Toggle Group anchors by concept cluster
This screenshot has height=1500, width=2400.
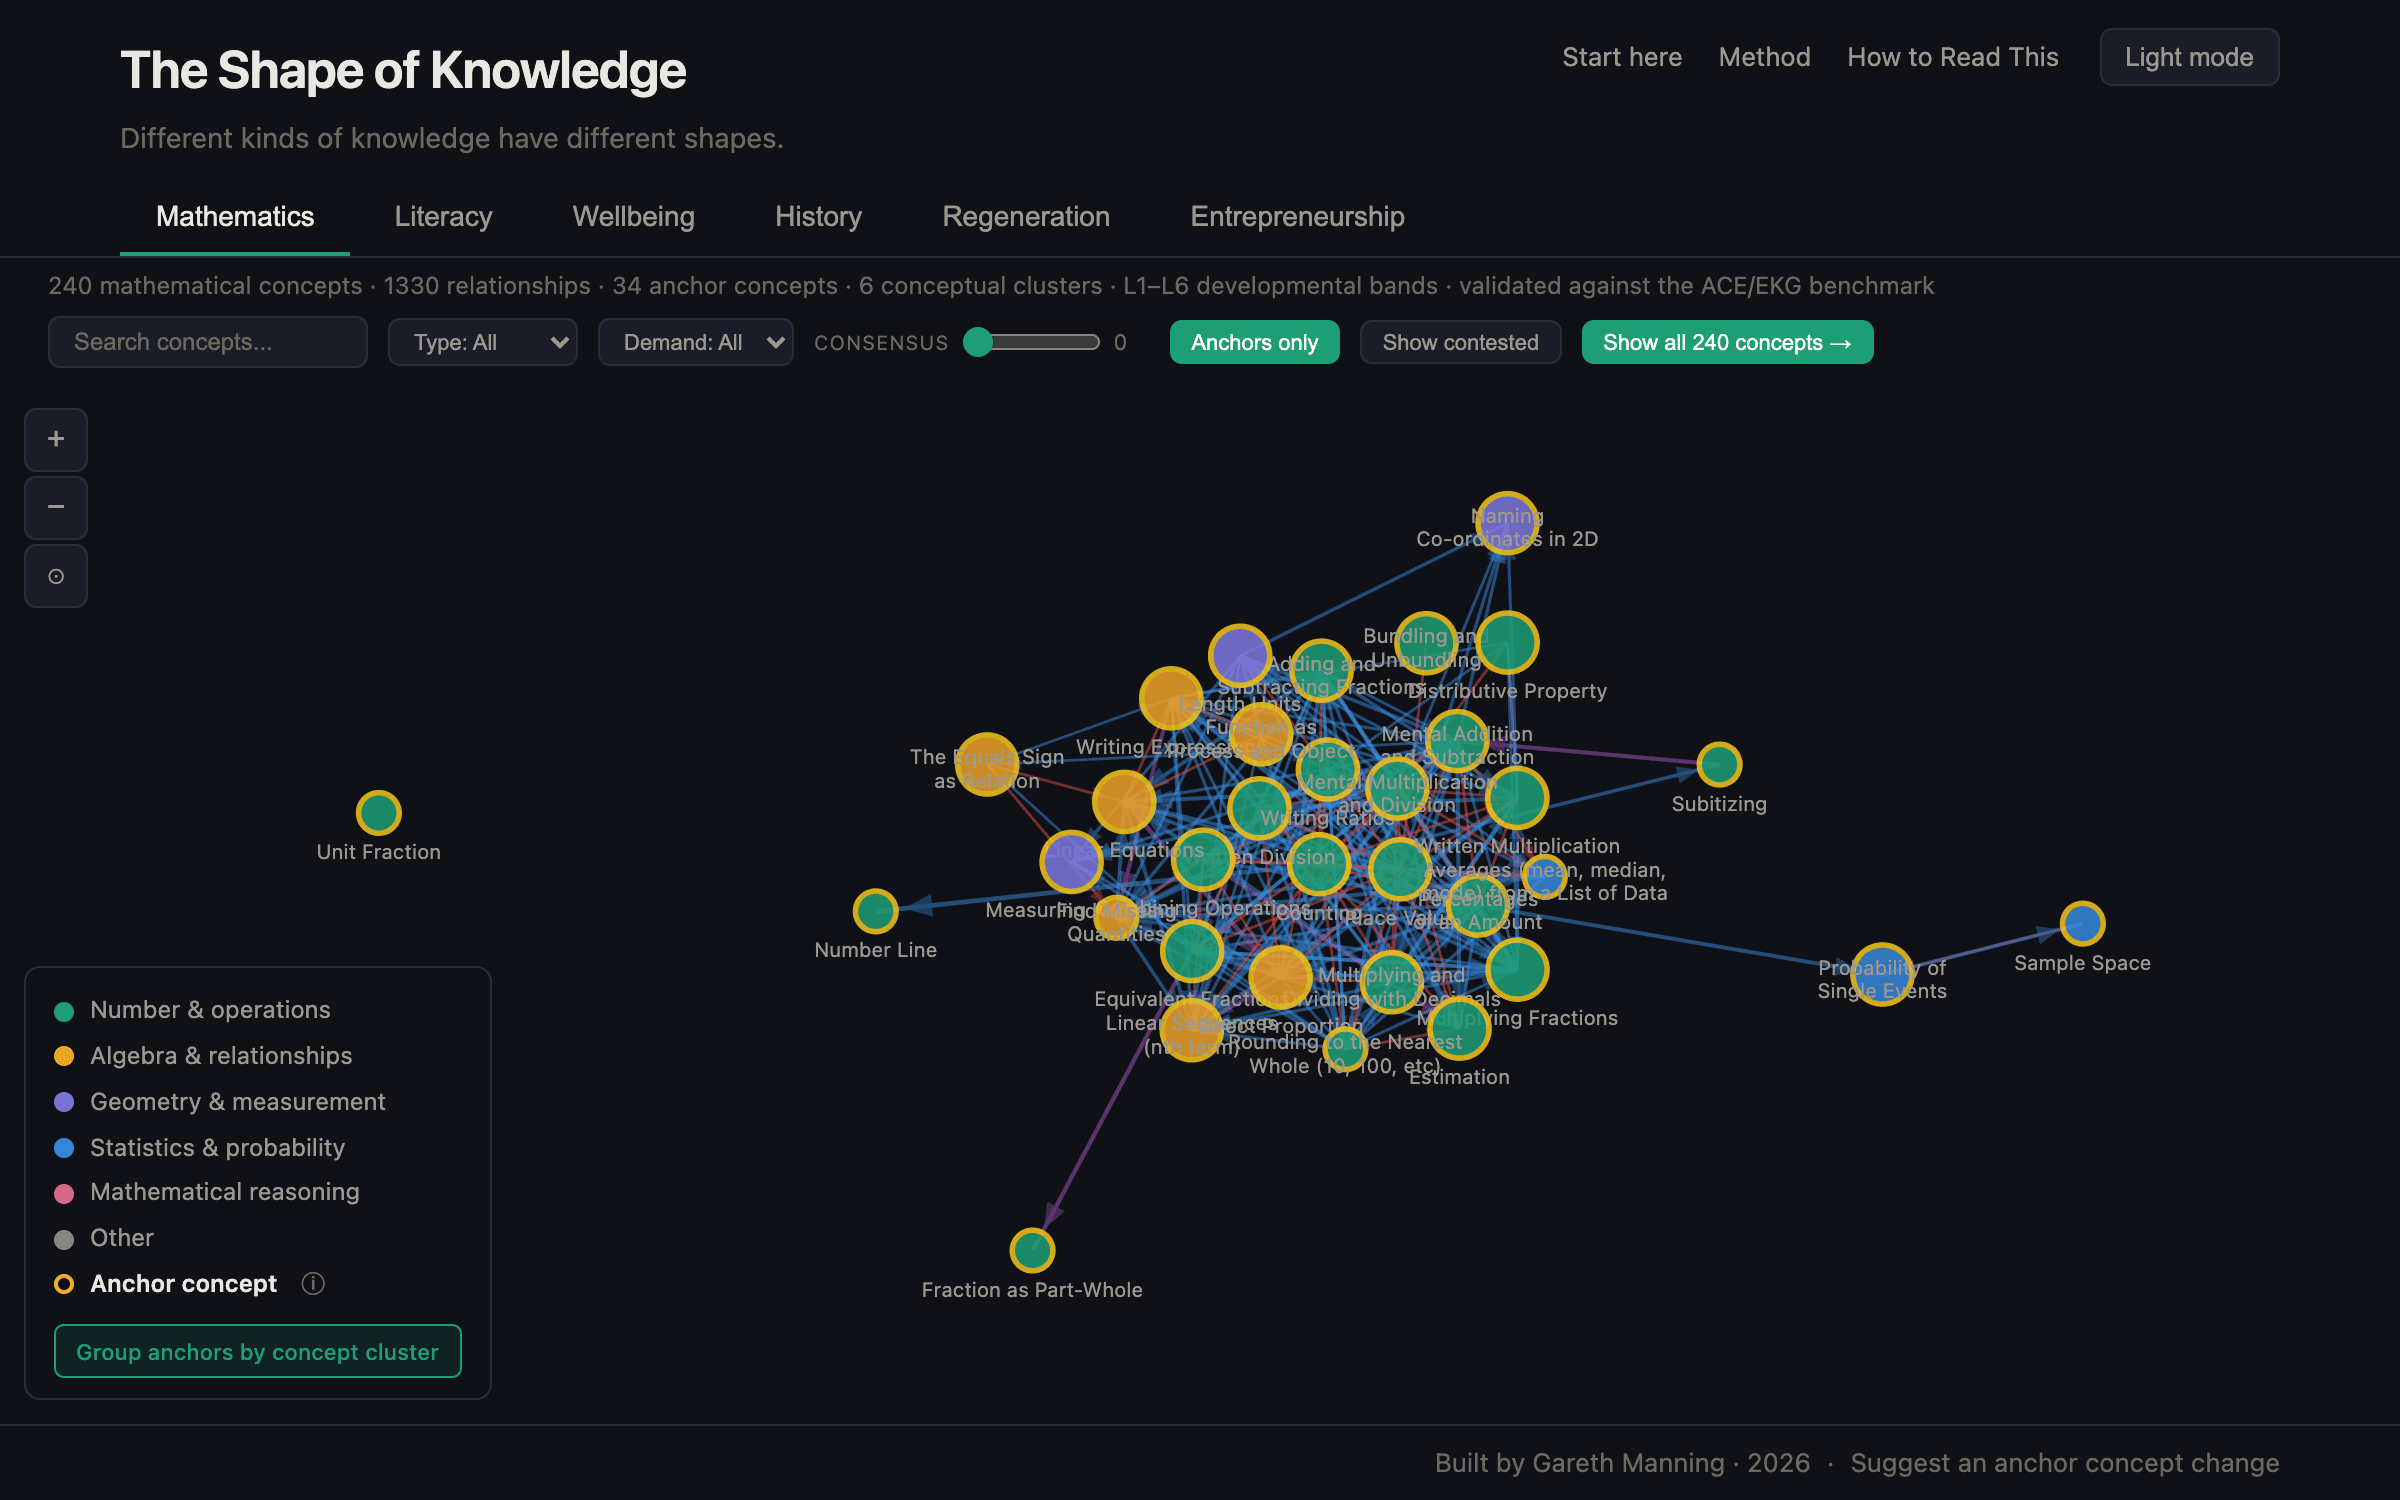tap(257, 1351)
